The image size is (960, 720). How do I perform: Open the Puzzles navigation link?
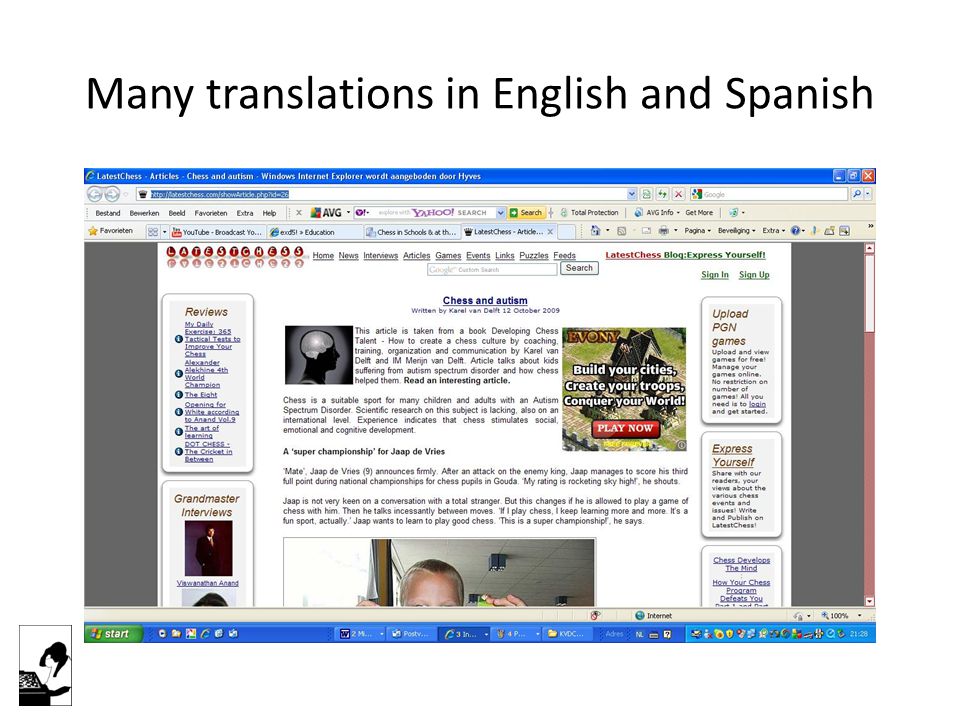point(534,255)
